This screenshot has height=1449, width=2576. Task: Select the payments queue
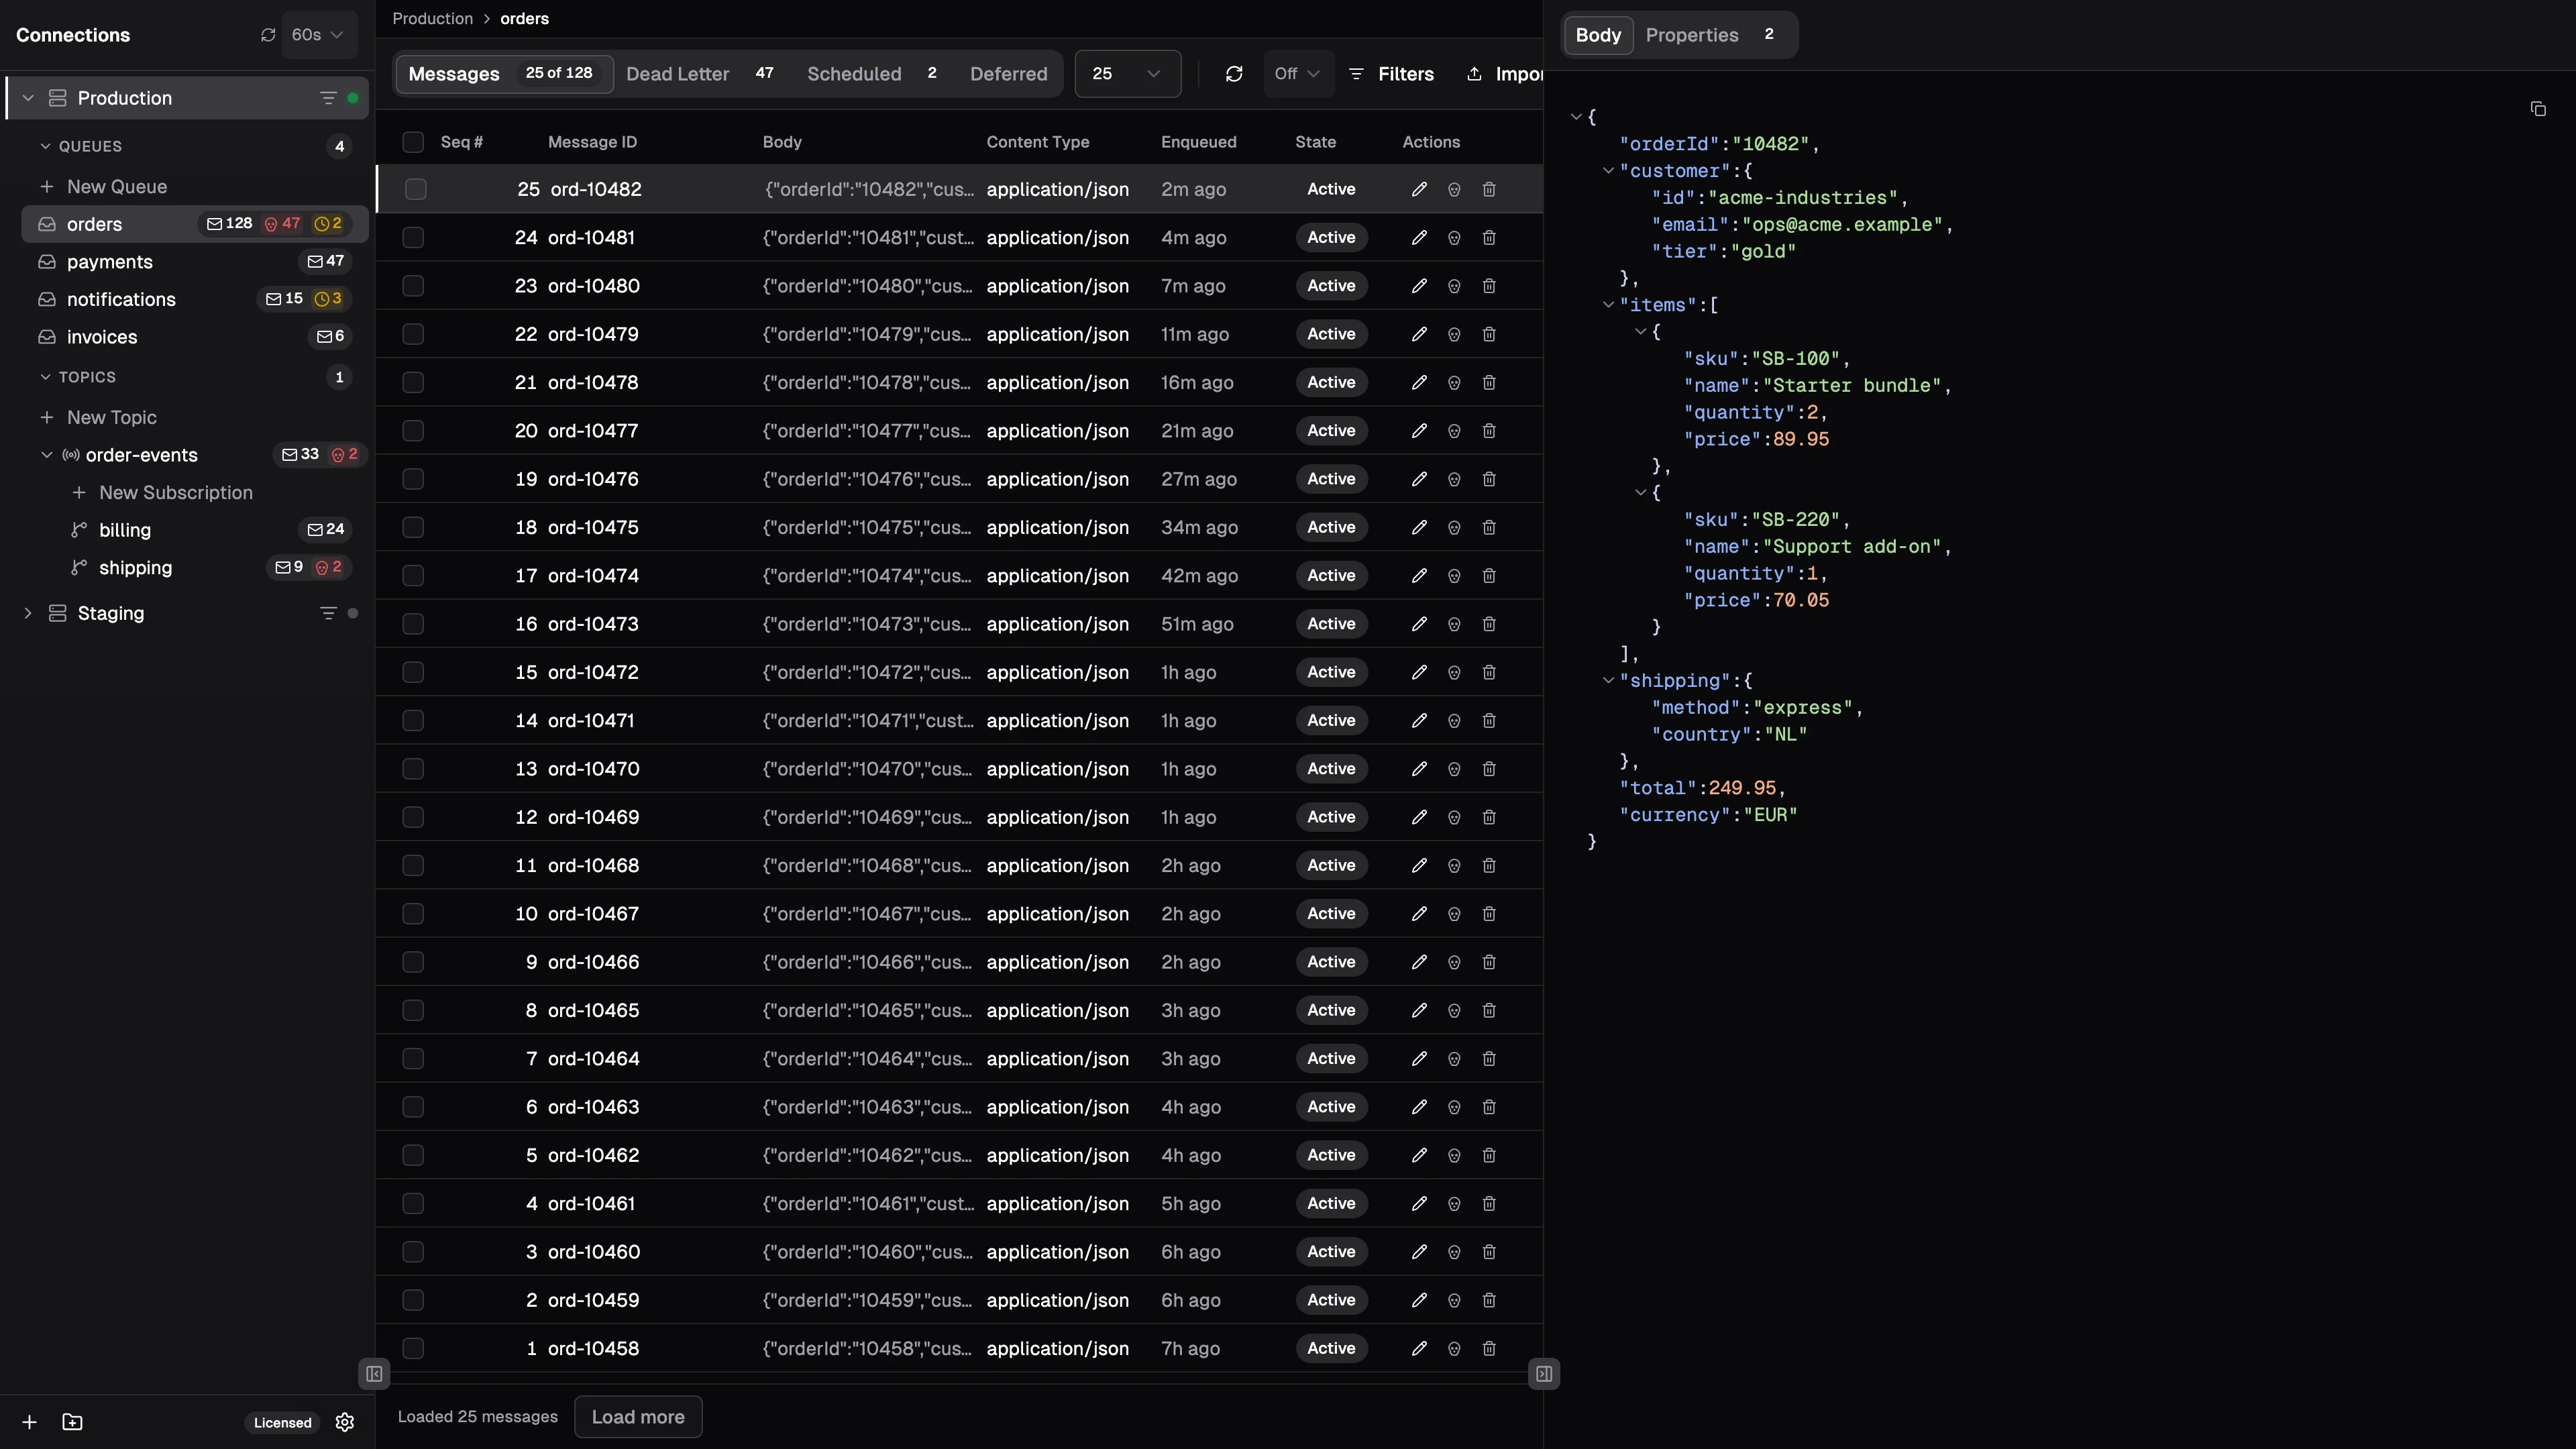coord(195,262)
